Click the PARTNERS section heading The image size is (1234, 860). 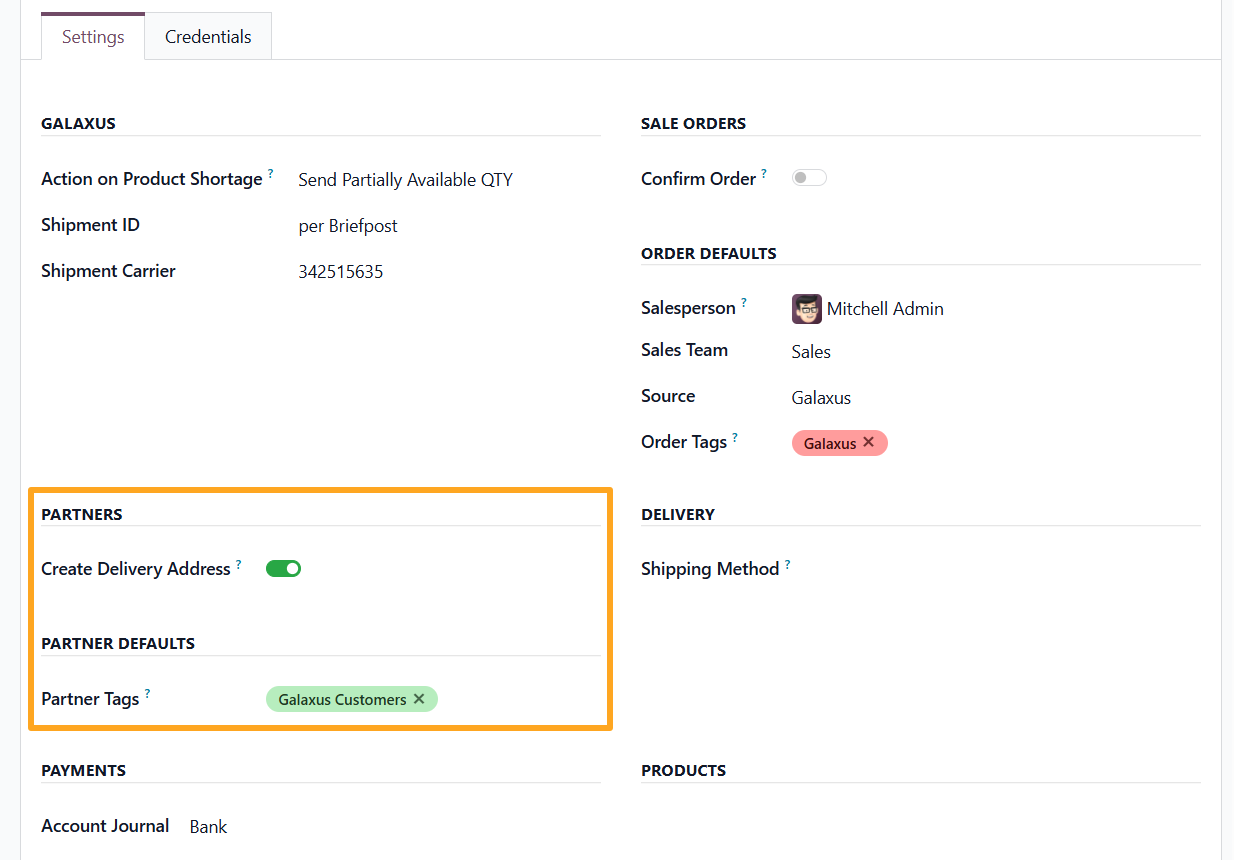(81, 515)
